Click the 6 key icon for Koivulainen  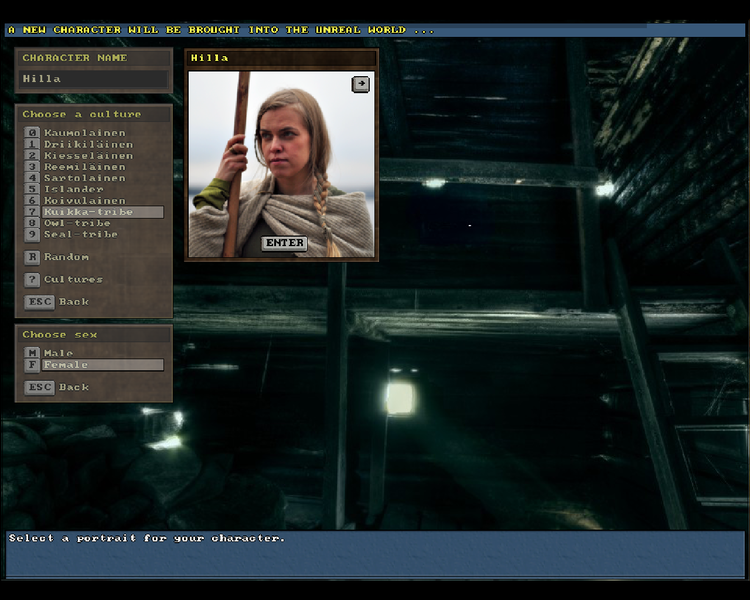[x=33, y=201]
